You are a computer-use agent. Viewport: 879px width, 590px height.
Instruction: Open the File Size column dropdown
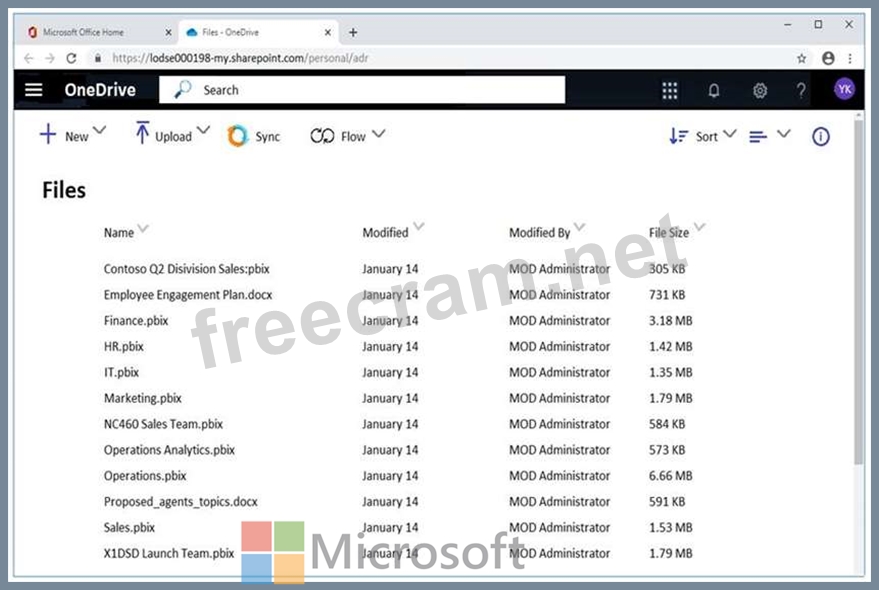point(700,227)
